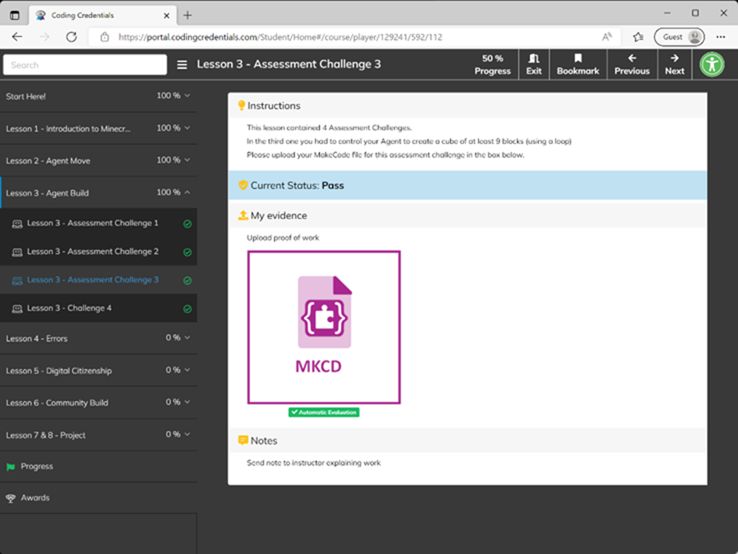Refresh the browser page

72,37
